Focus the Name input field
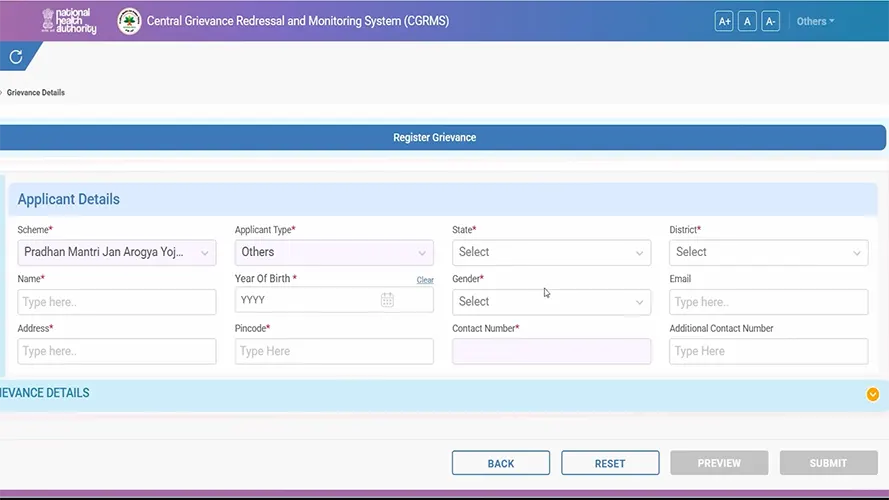The width and height of the screenshot is (889, 500). (x=117, y=302)
